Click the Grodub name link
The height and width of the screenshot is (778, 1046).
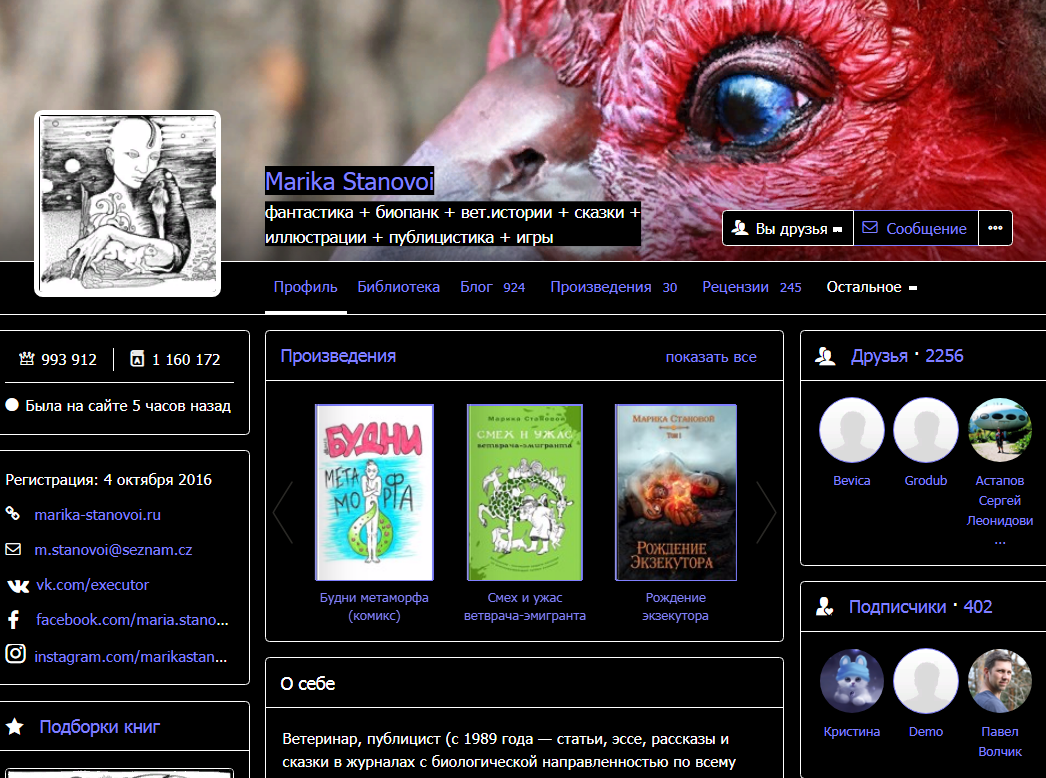(x=926, y=480)
